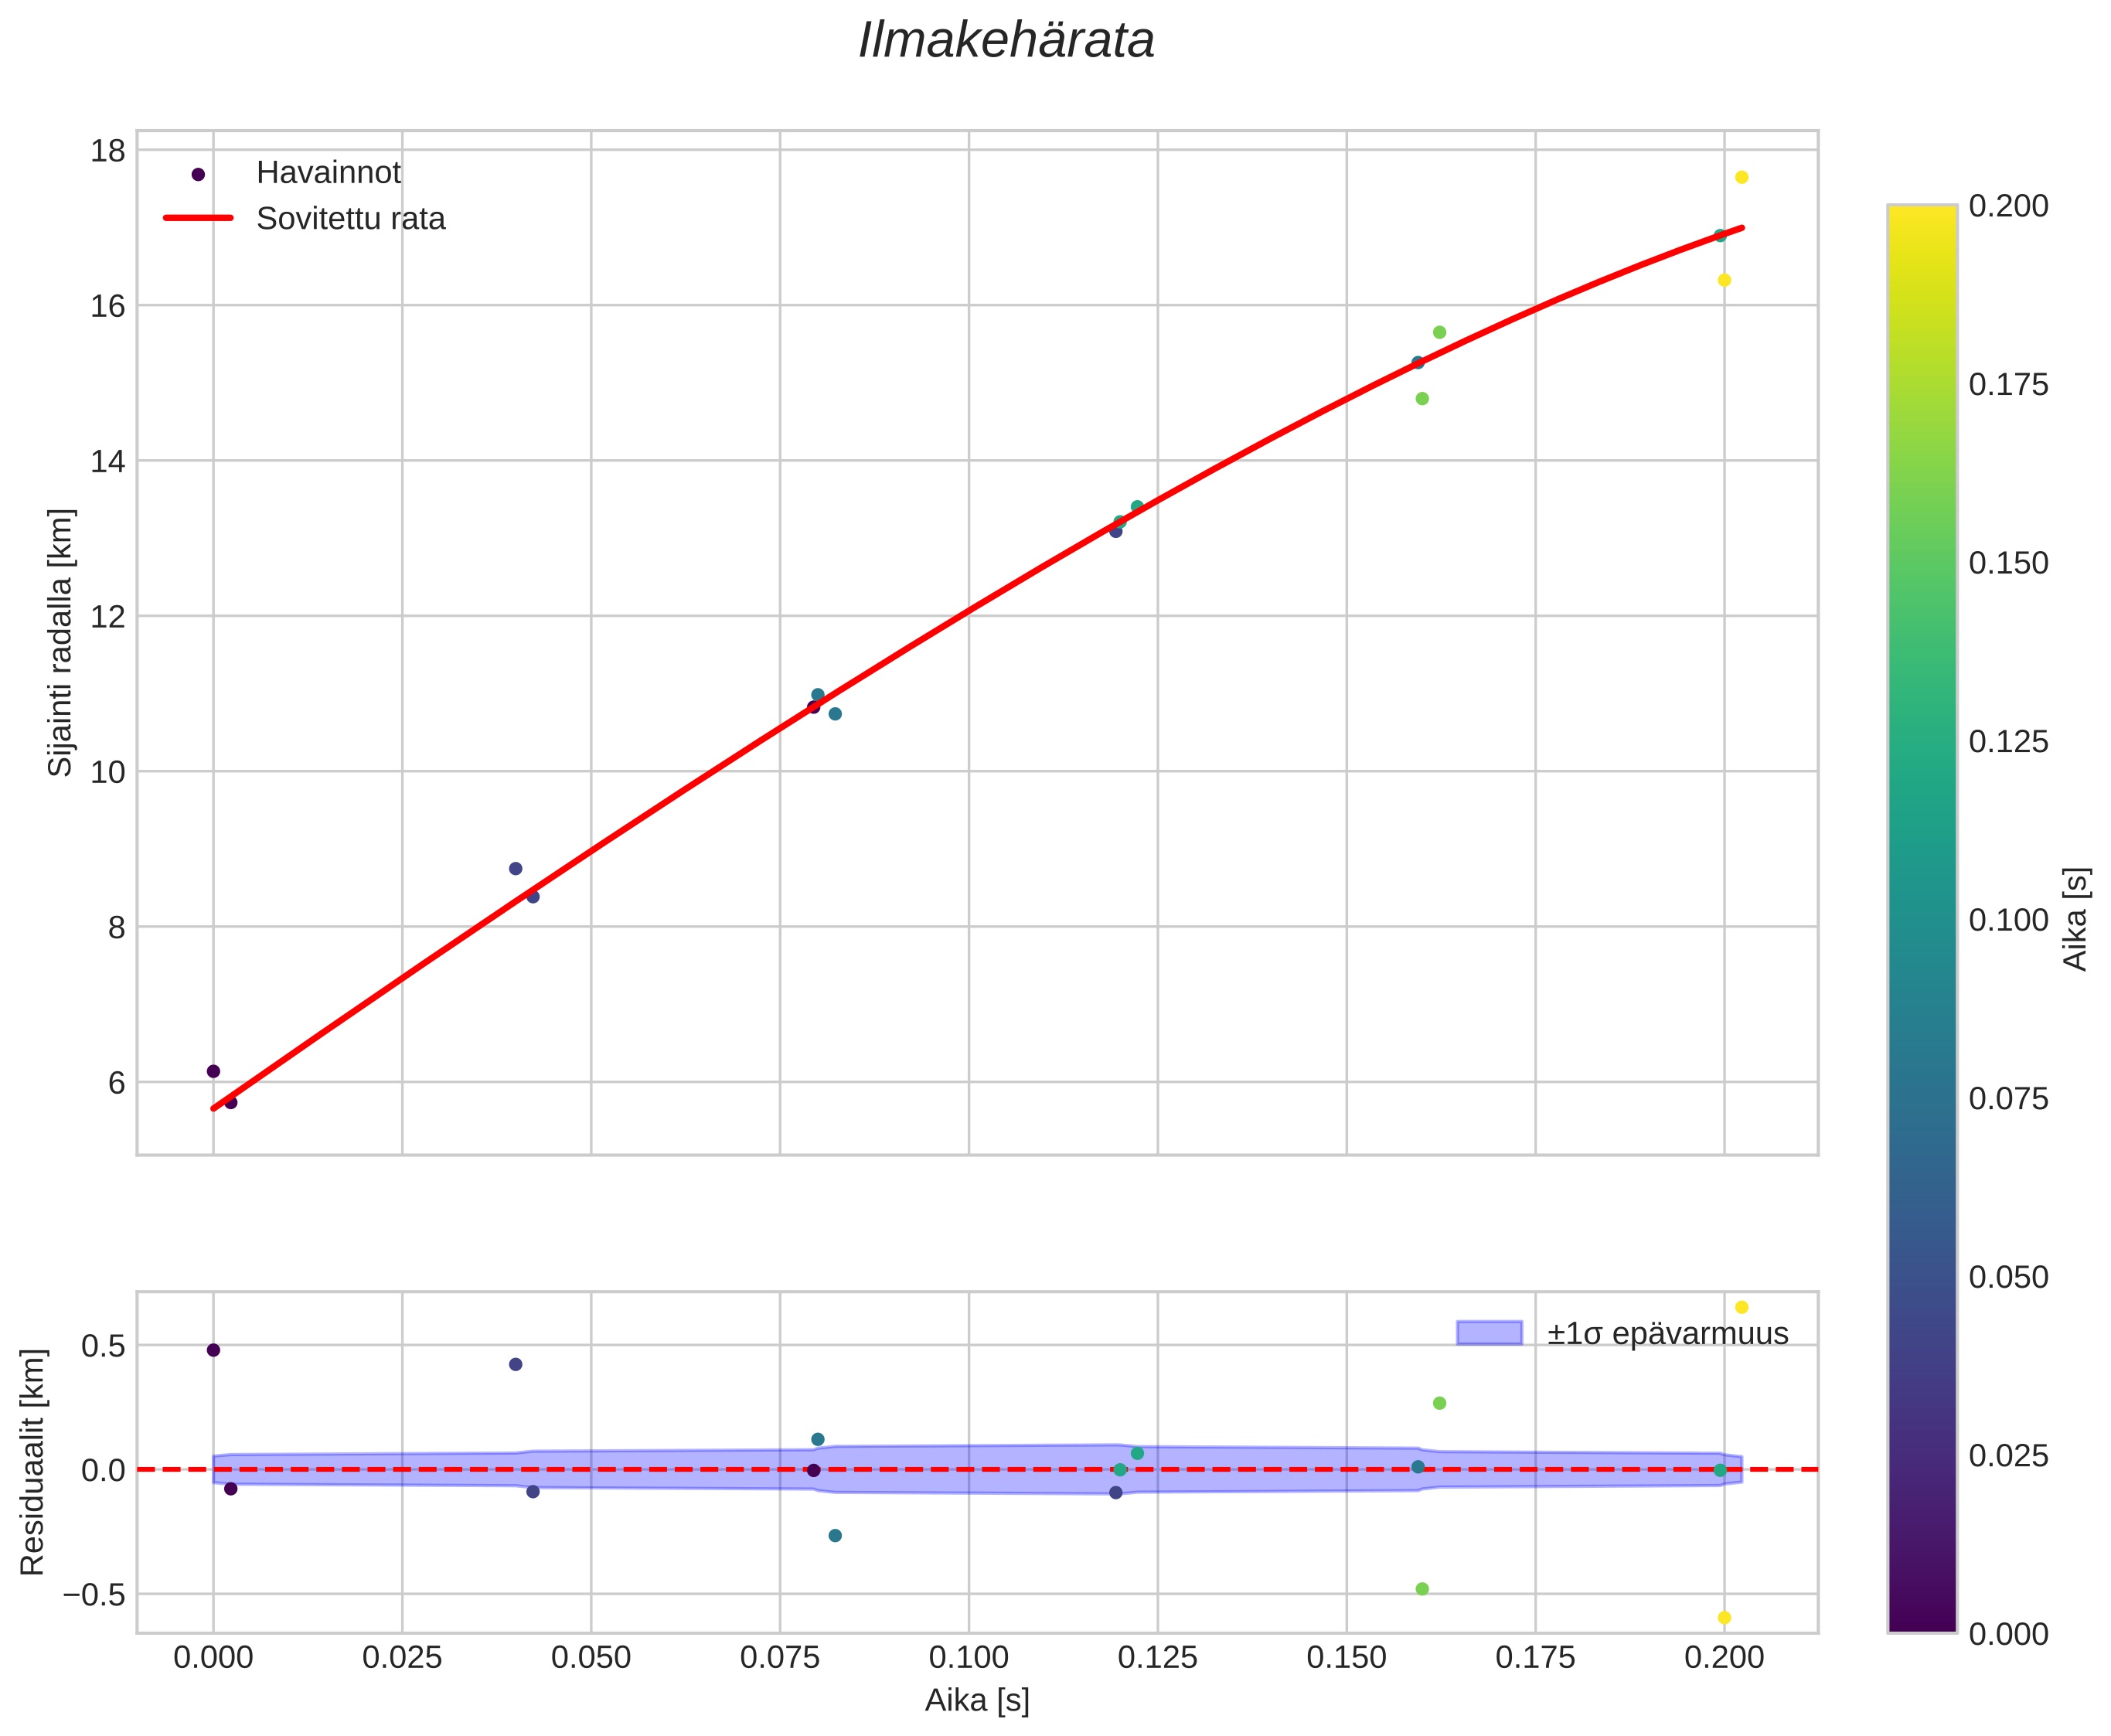The height and width of the screenshot is (1736, 2111).
Task: Click the red 'Sovitettu rata' legend line
Action: tap(198, 218)
